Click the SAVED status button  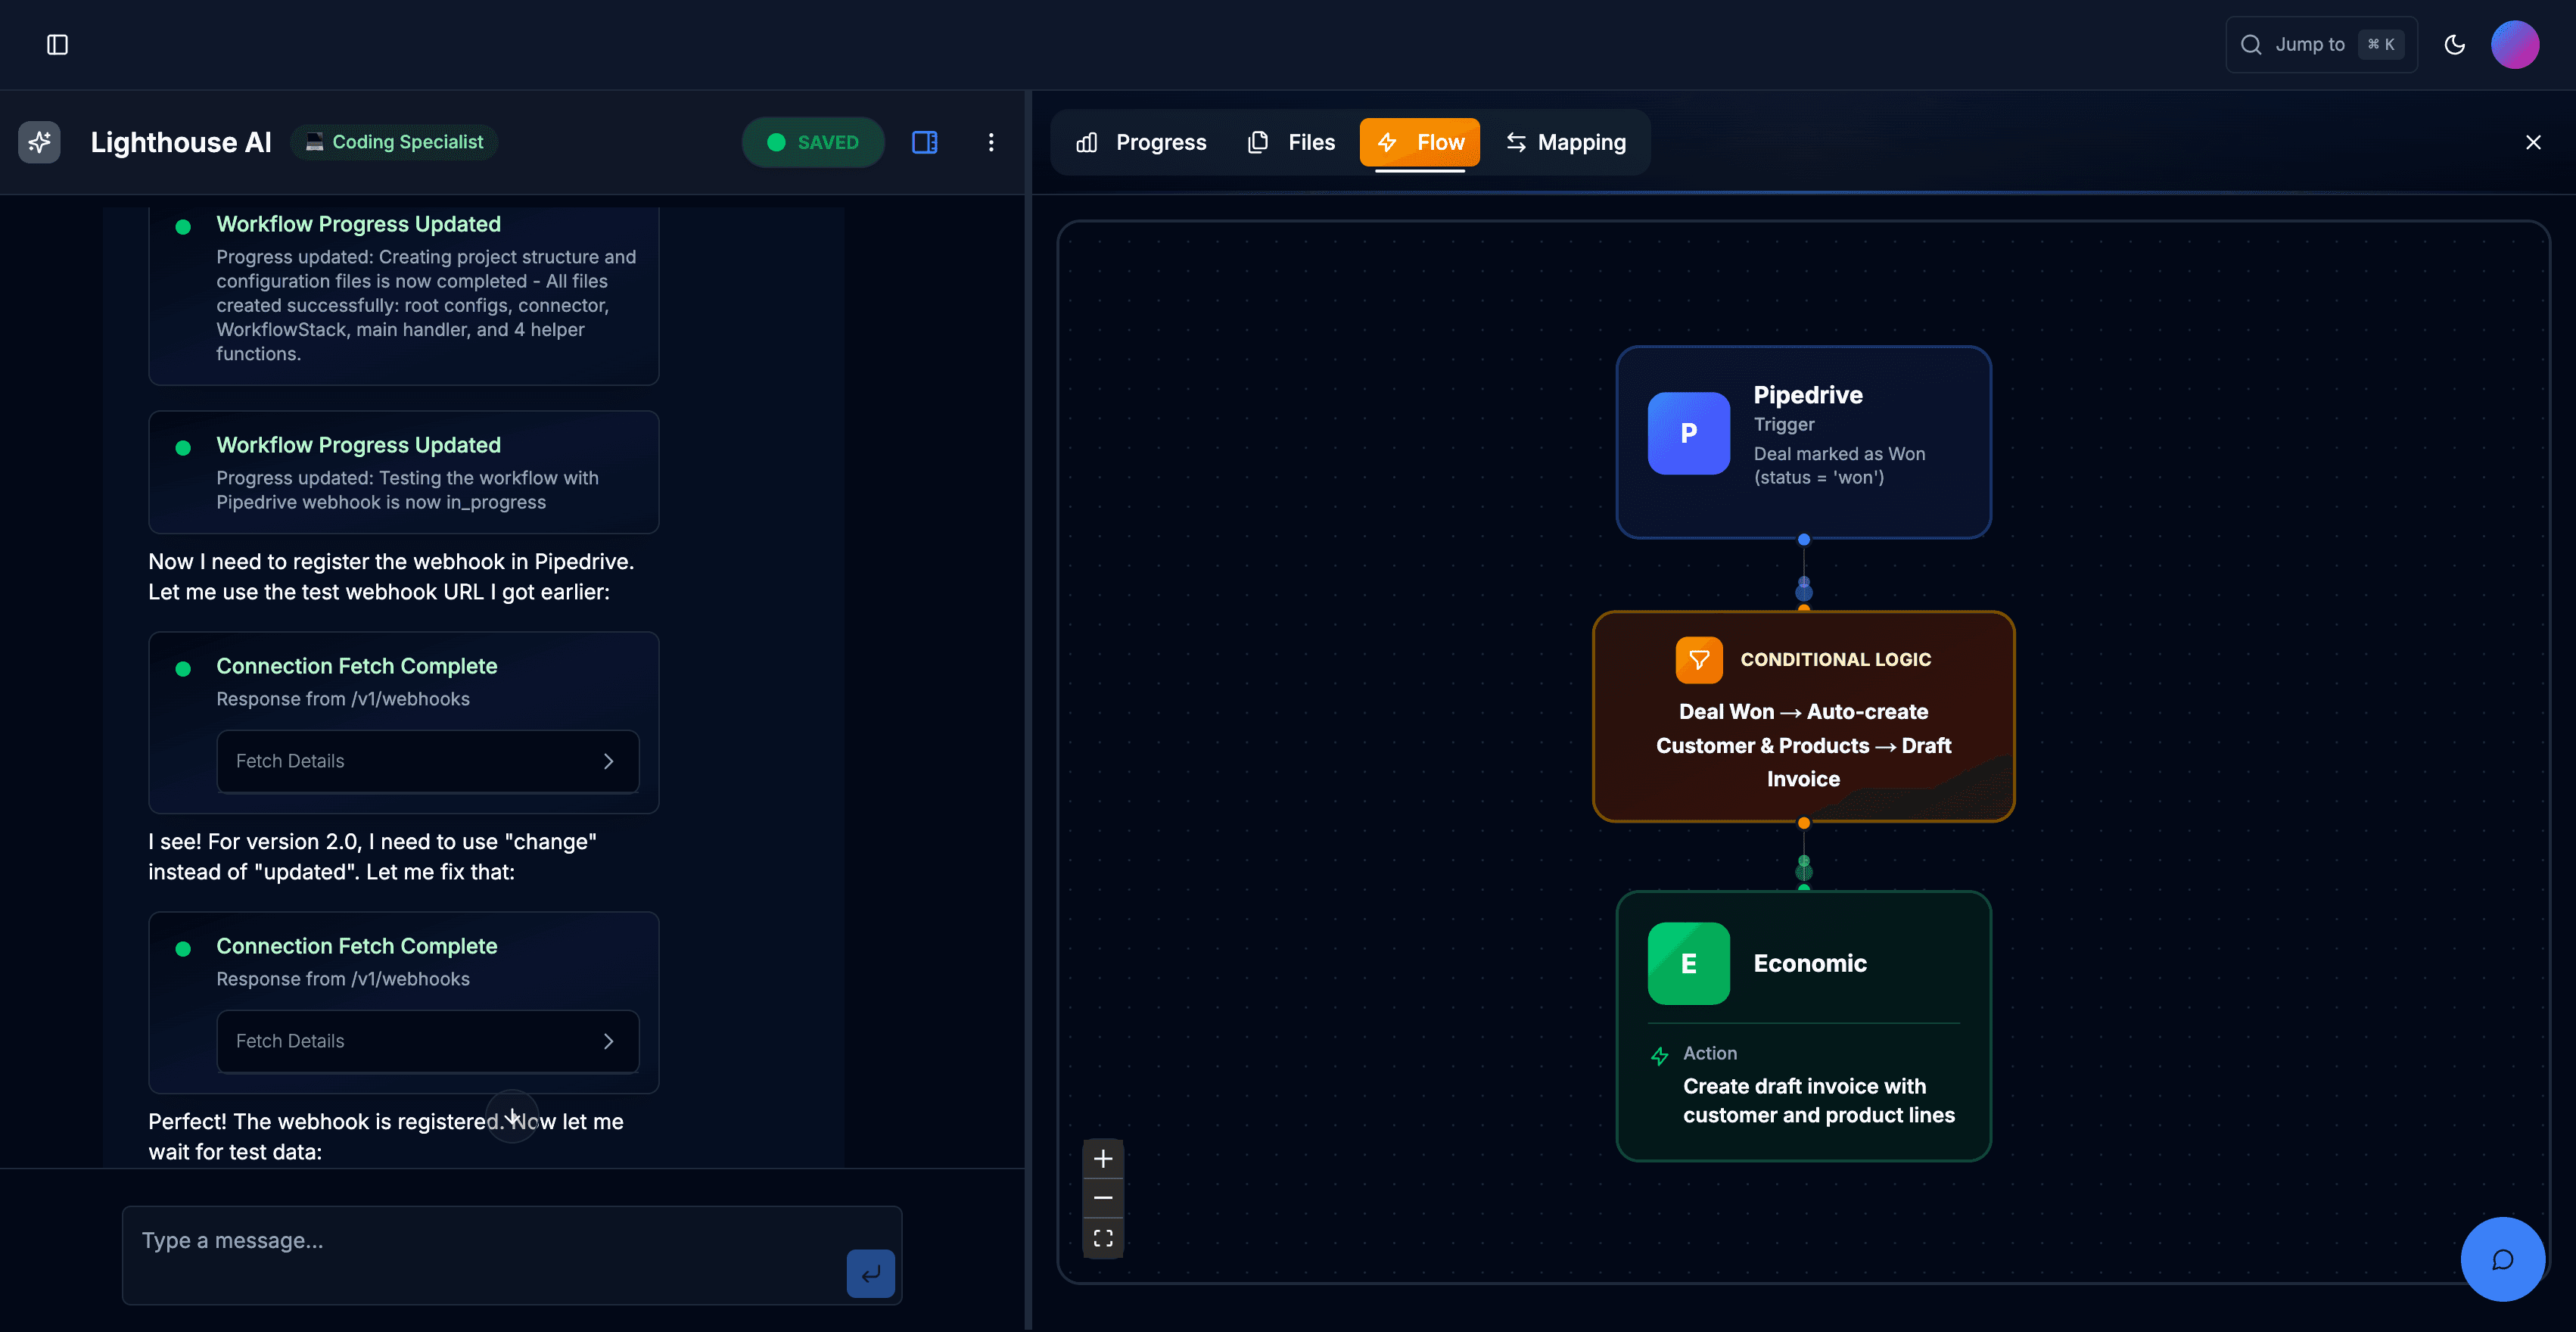[812, 142]
